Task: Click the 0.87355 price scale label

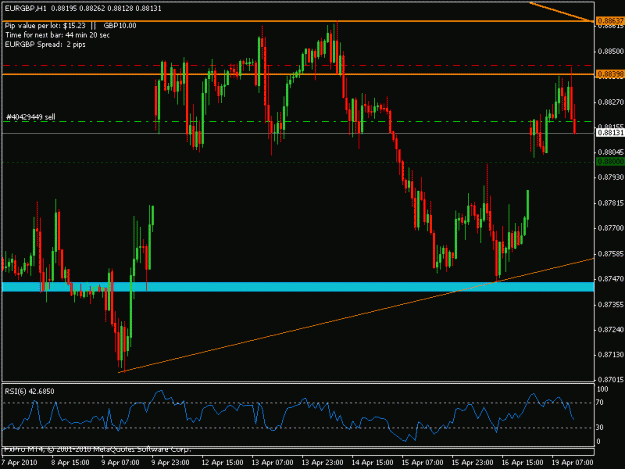Action: point(611,304)
